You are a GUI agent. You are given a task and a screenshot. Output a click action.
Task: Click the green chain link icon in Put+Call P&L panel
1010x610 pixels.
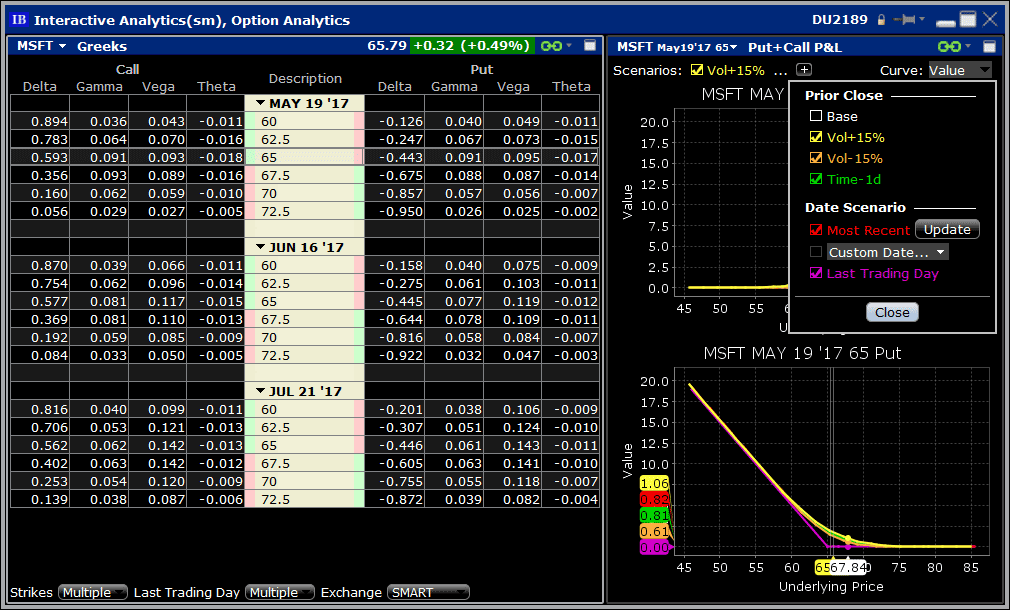pos(949,46)
